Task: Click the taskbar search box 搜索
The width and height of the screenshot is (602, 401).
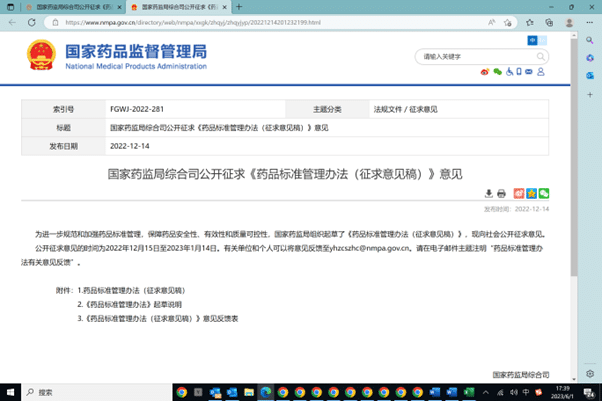Action: click(97, 392)
